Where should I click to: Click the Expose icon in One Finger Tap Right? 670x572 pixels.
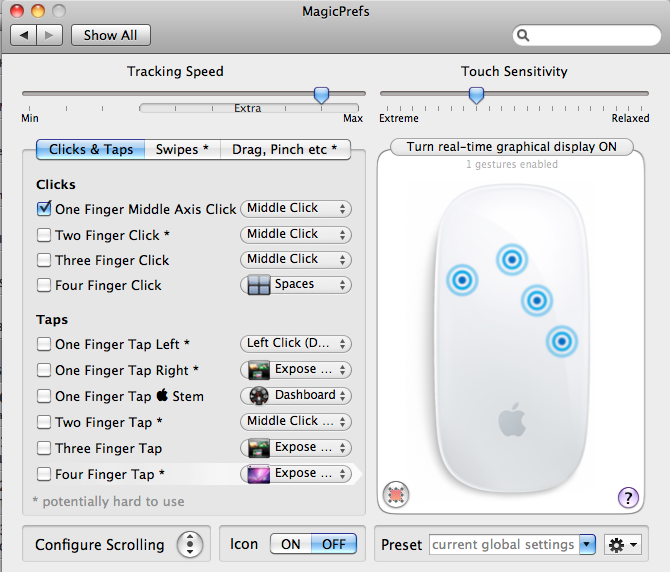click(x=259, y=370)
